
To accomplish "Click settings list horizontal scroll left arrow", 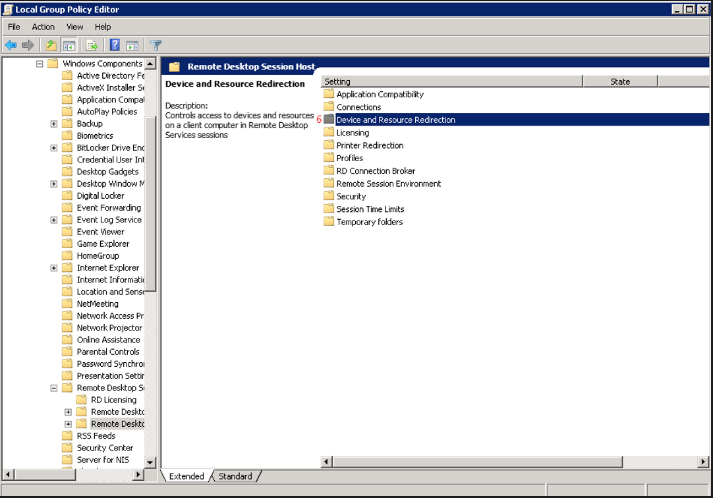I will tap(326, 462).
